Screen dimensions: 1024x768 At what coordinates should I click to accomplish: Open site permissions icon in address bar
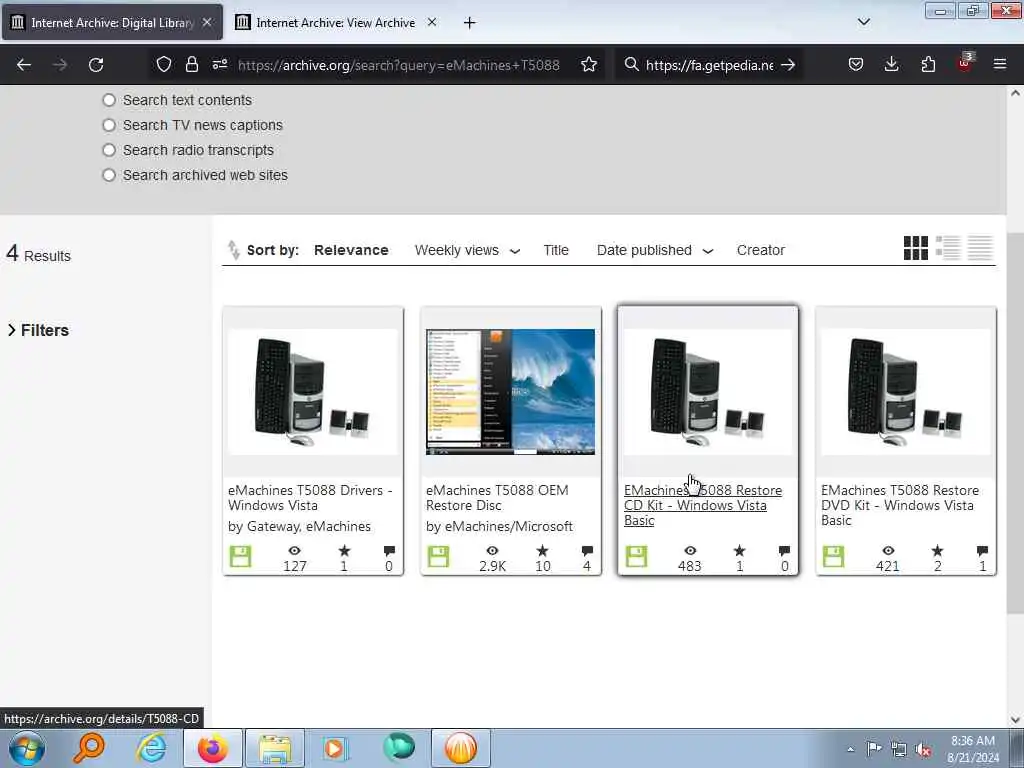click(219, 64)
